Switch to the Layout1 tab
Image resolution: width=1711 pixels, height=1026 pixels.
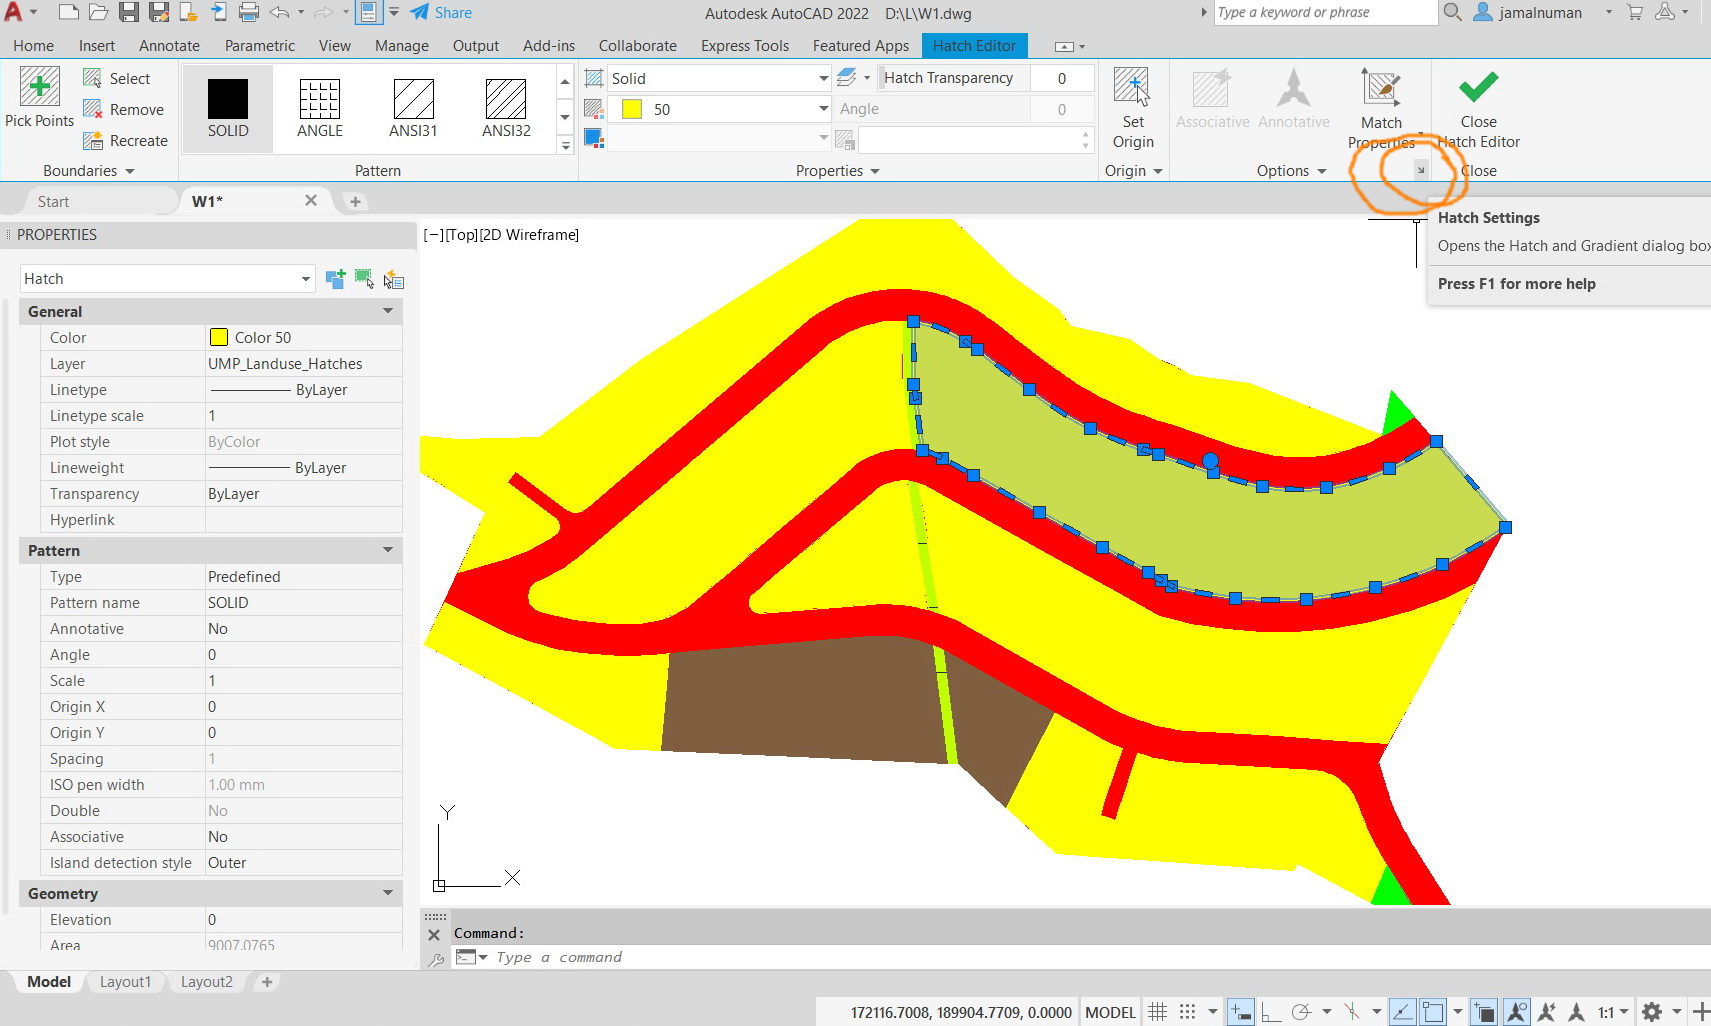pyautogui.click(x=125, y=981)
